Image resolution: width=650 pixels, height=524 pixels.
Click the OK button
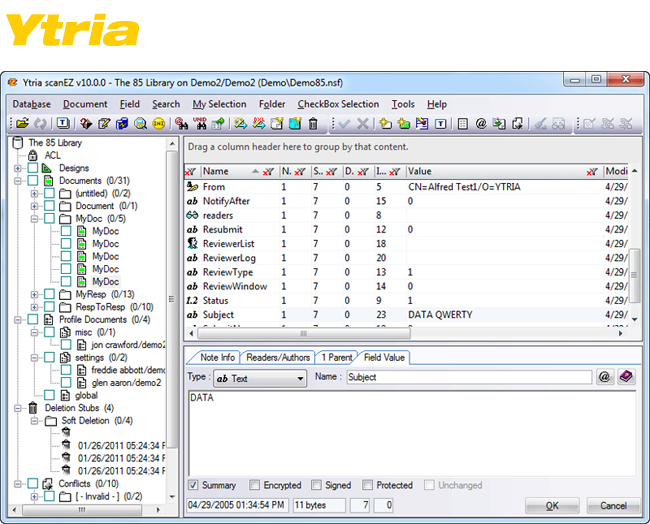(x=552, y=505)
